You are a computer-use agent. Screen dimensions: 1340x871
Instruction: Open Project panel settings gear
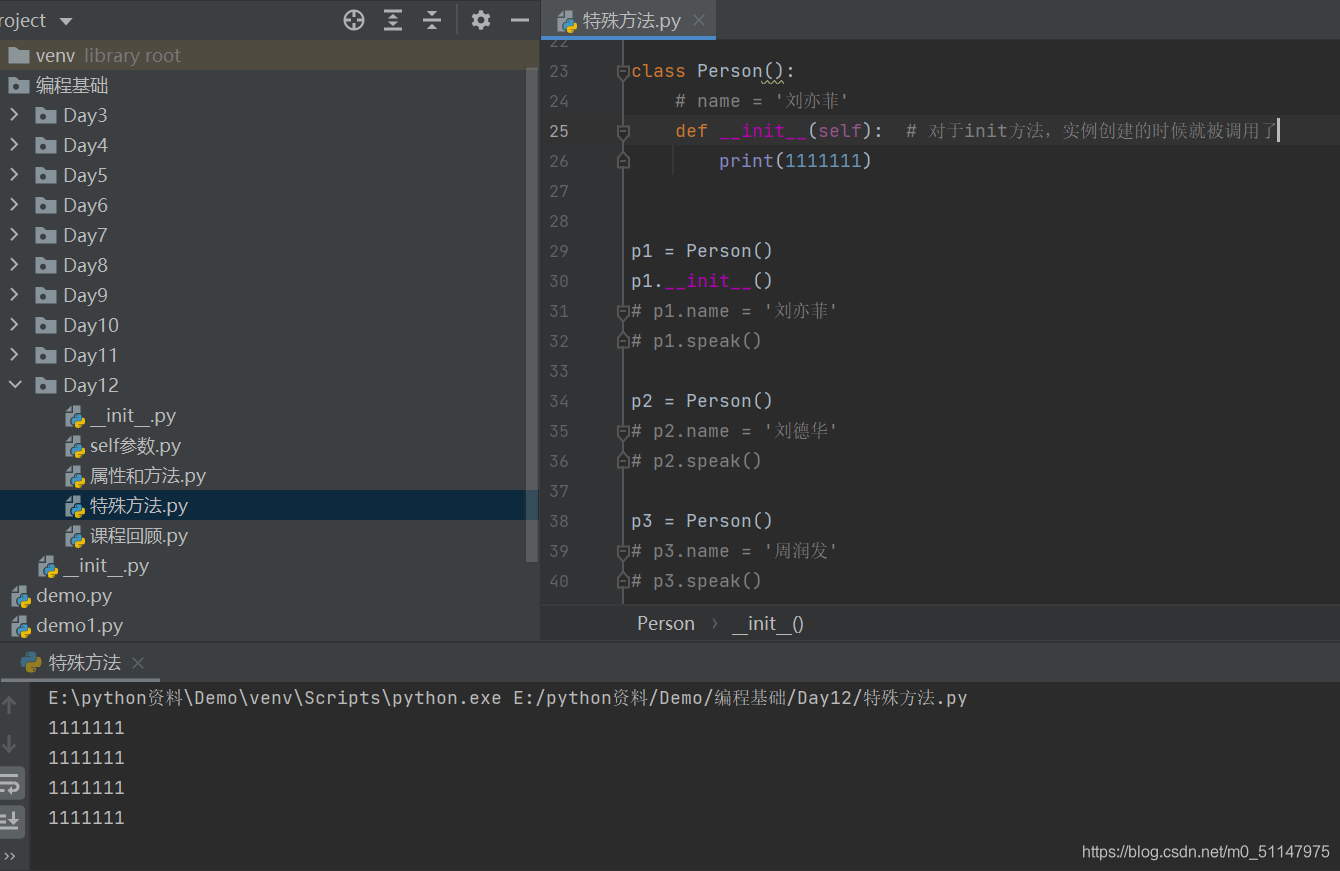[481, 20]
